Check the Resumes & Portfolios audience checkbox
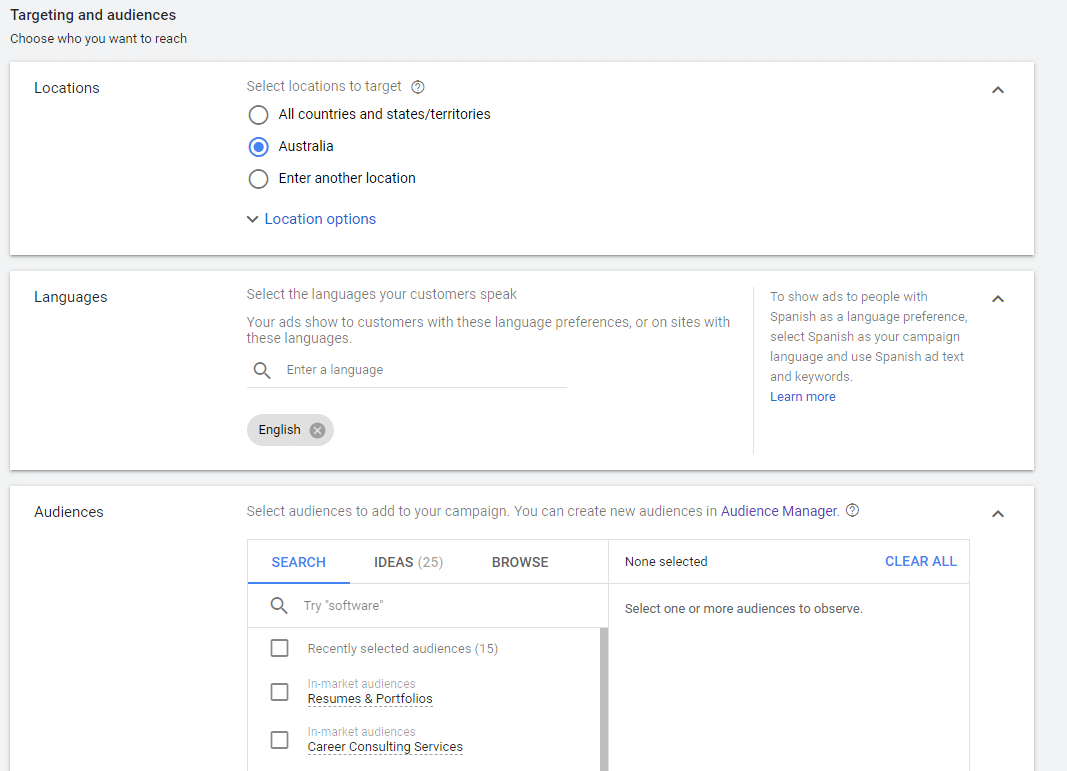This screenshot has height=771, width=1067. click(x=280, y=692)
